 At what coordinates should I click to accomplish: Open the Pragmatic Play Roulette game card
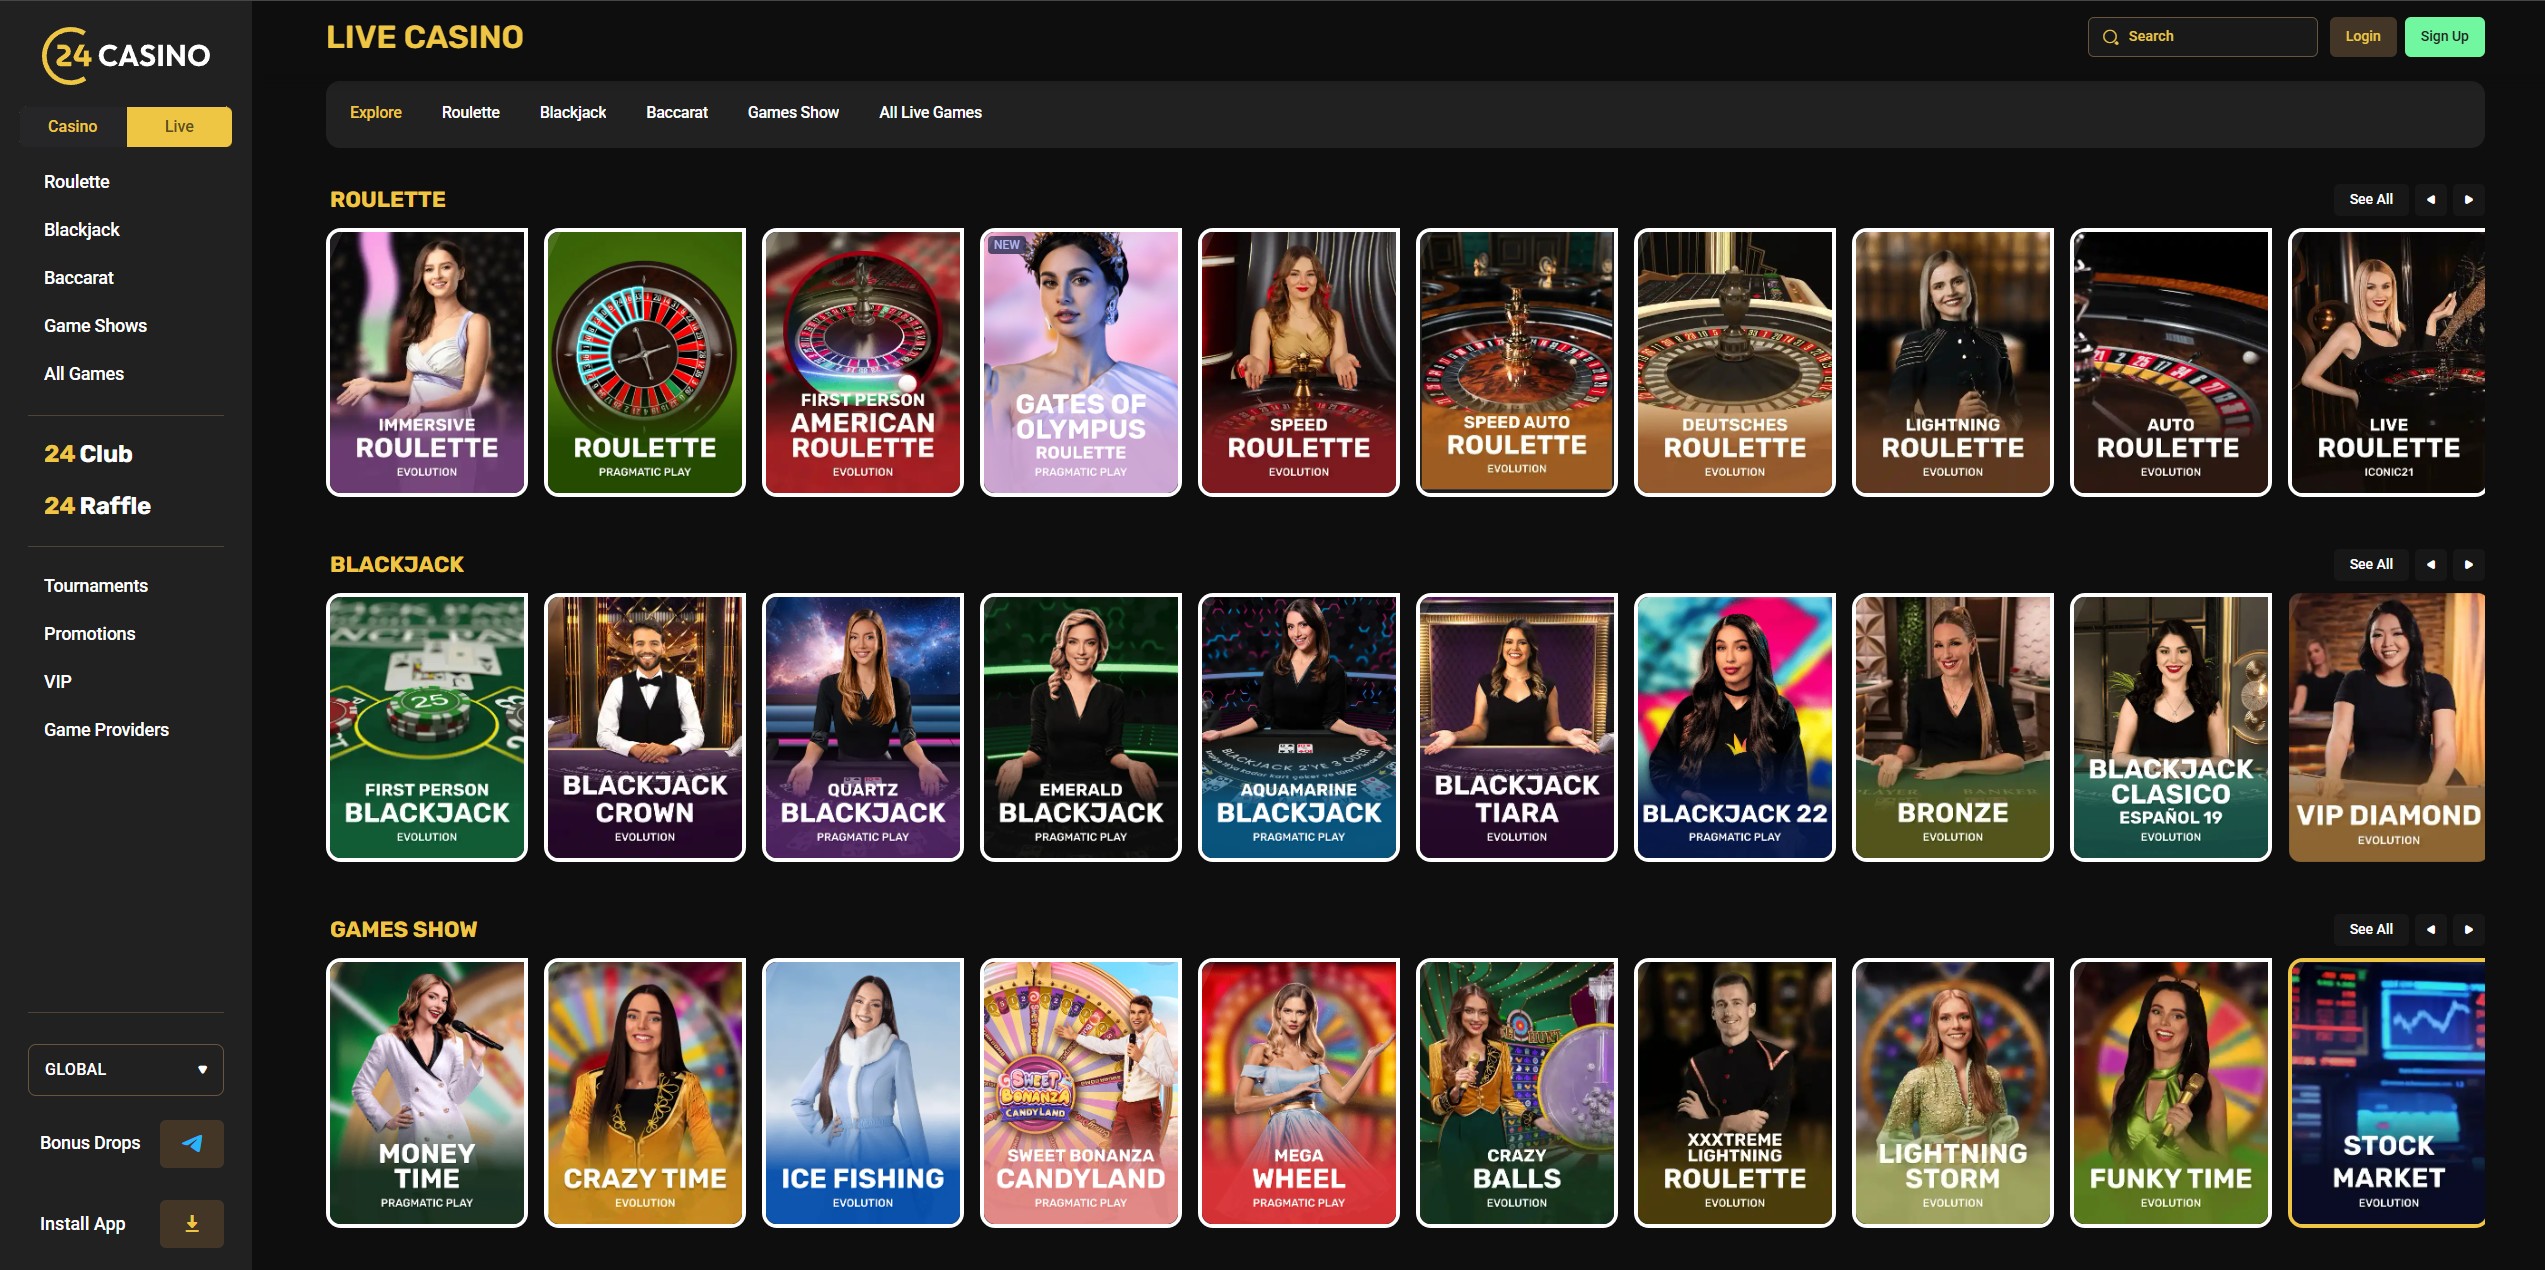(645, 362)
